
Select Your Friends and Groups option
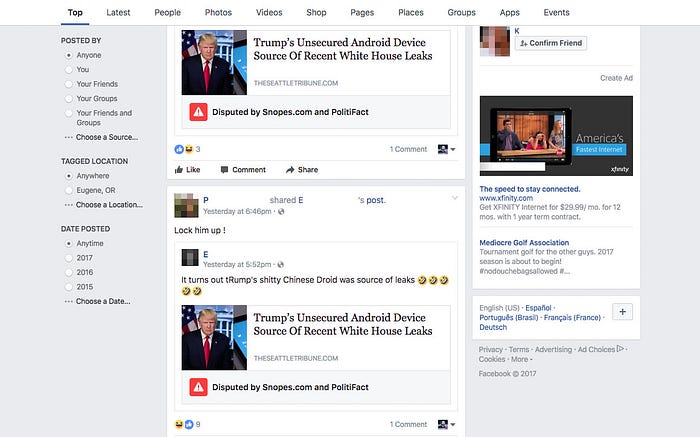(69, 113)
